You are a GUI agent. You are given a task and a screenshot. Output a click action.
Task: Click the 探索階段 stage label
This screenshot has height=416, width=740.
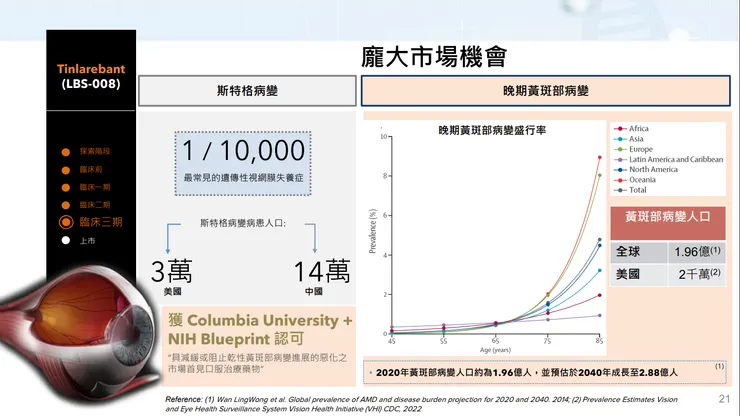[x=94, y=151]
